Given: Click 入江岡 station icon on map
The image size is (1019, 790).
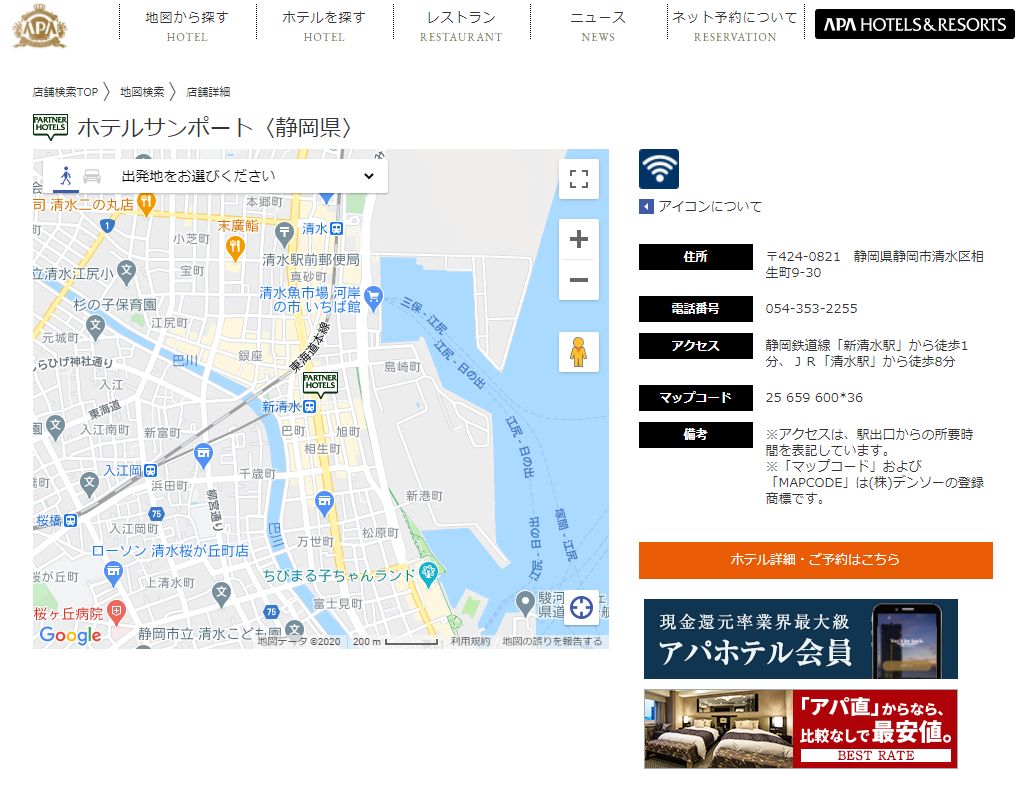Looking at the screenshot, I should (150, 470).
